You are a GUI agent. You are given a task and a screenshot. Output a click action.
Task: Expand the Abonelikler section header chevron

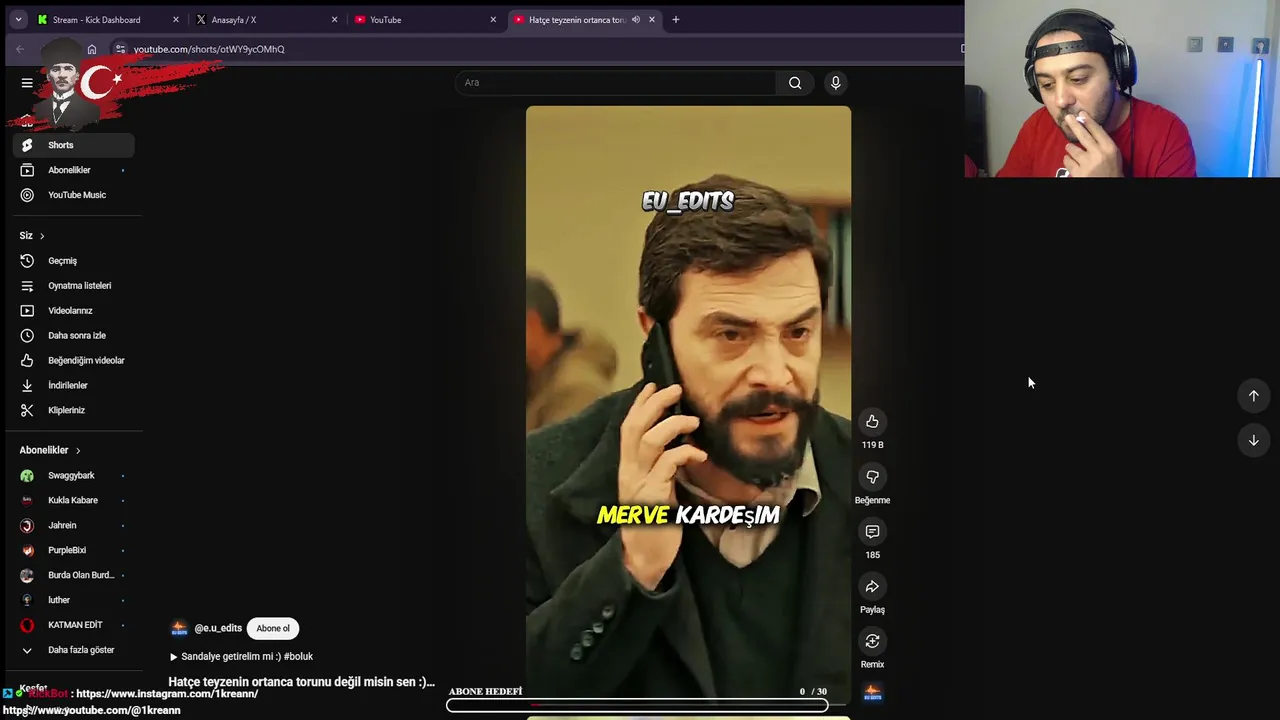click(x=78, y=451)
